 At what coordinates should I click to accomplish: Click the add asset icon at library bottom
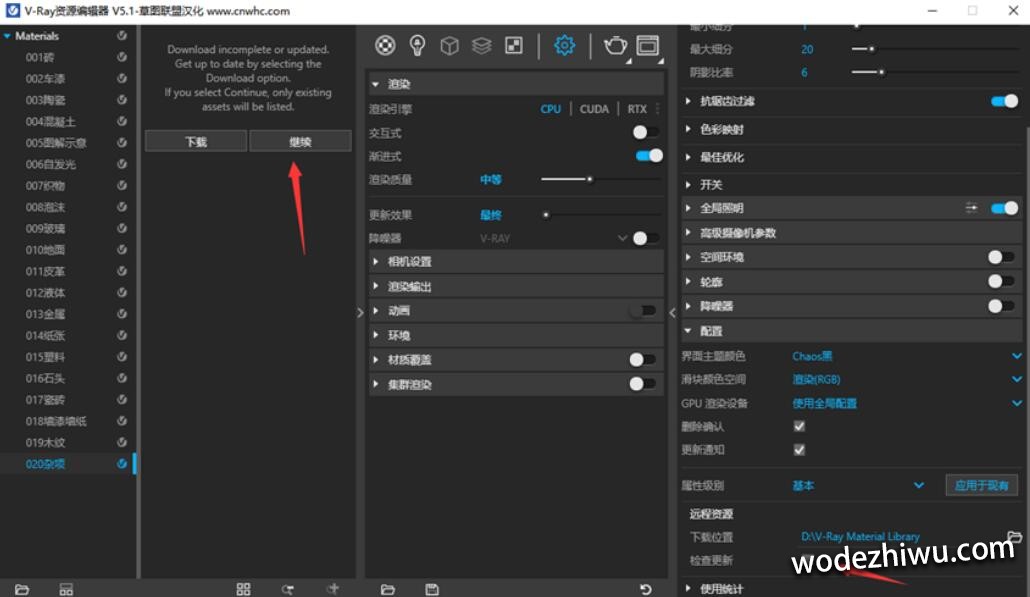333,589
